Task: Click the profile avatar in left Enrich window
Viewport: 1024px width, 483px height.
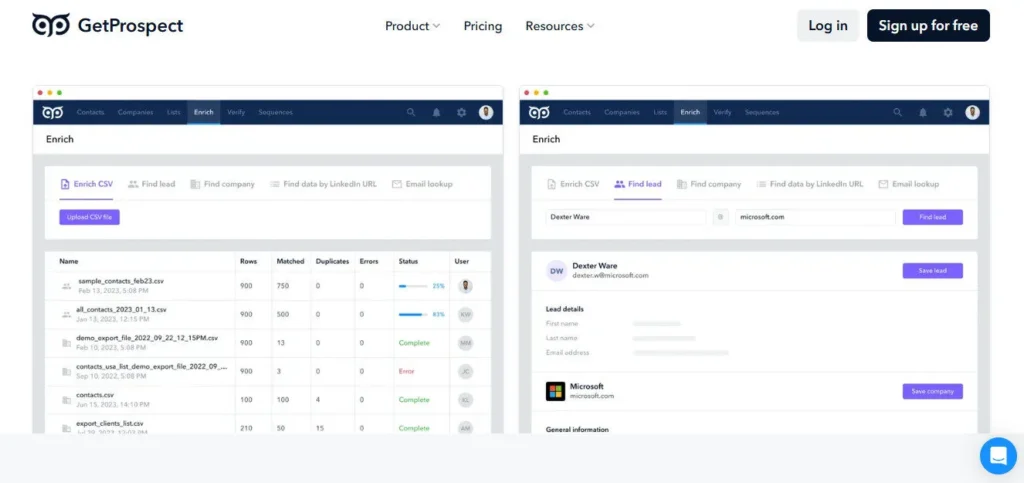Action: tap(486, 112)
